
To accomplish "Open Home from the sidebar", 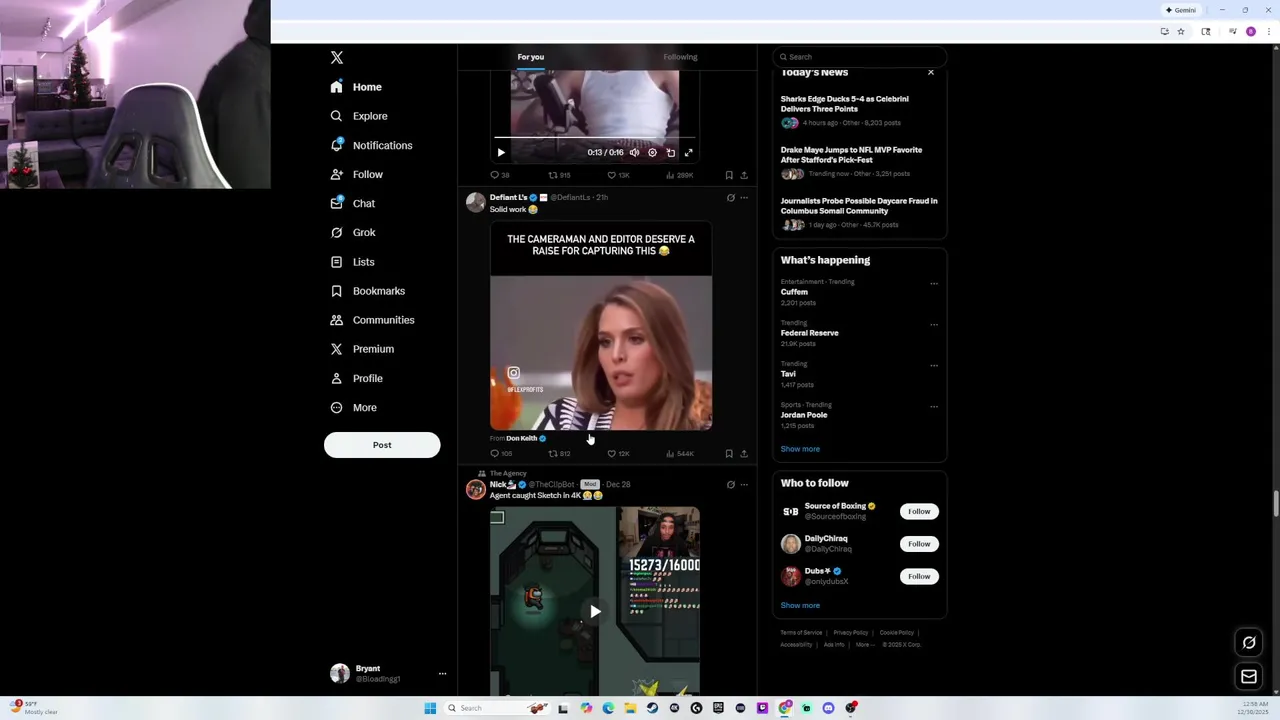I will [357, 87].
